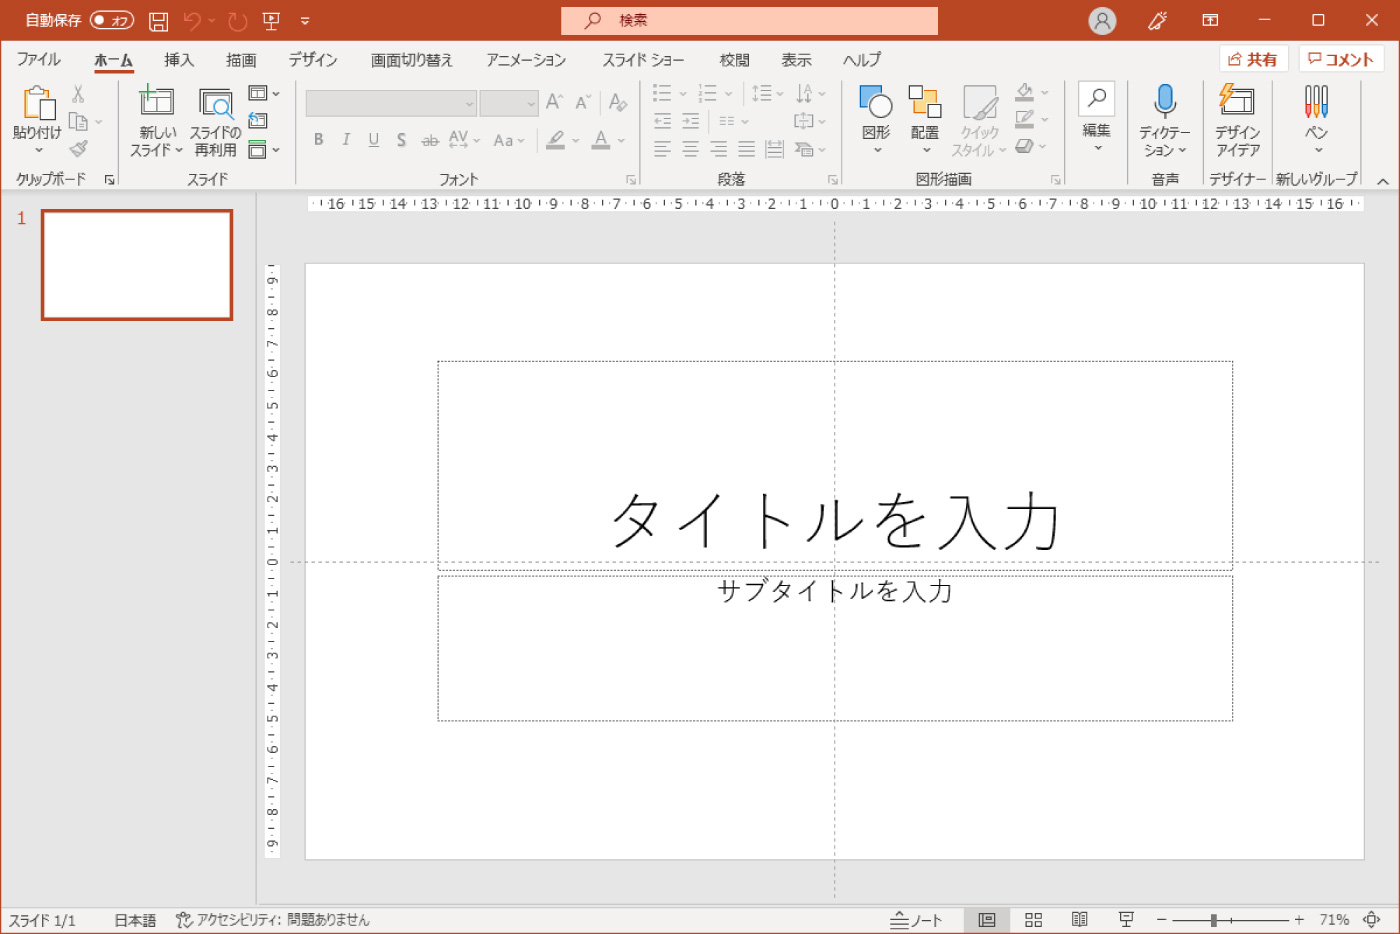Viewport: 1400px width, 934px height.
Task: Toggle Italic formatting
Action: tap(346, 140)
